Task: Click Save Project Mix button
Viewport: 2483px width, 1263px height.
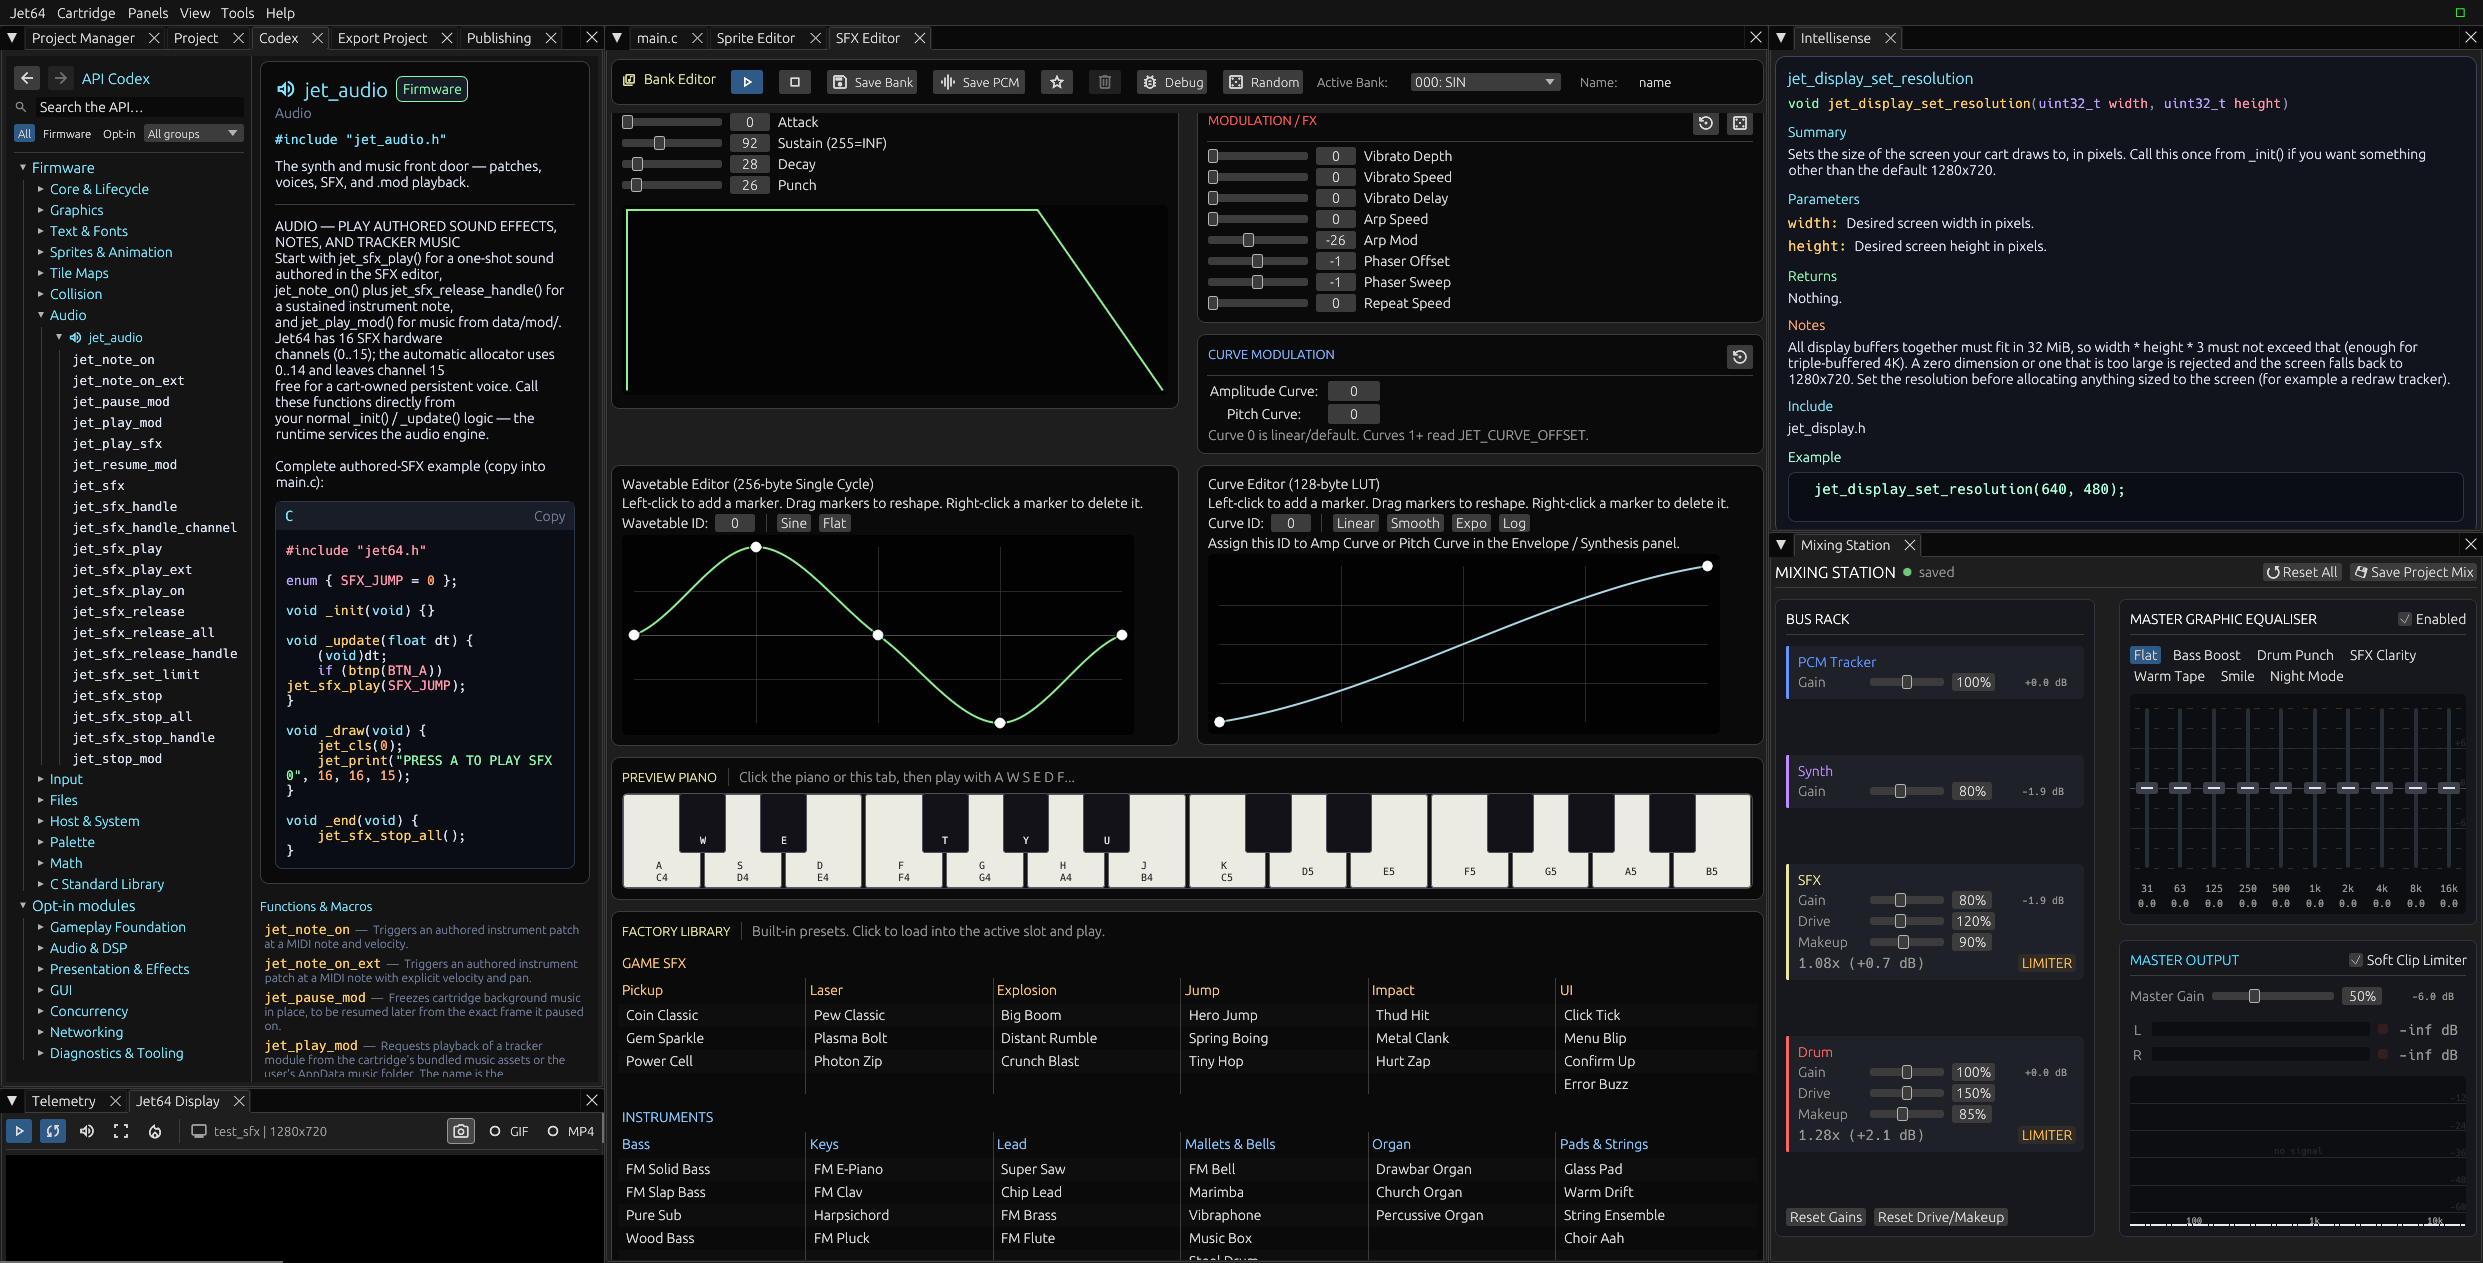Action: (2413, 572)
